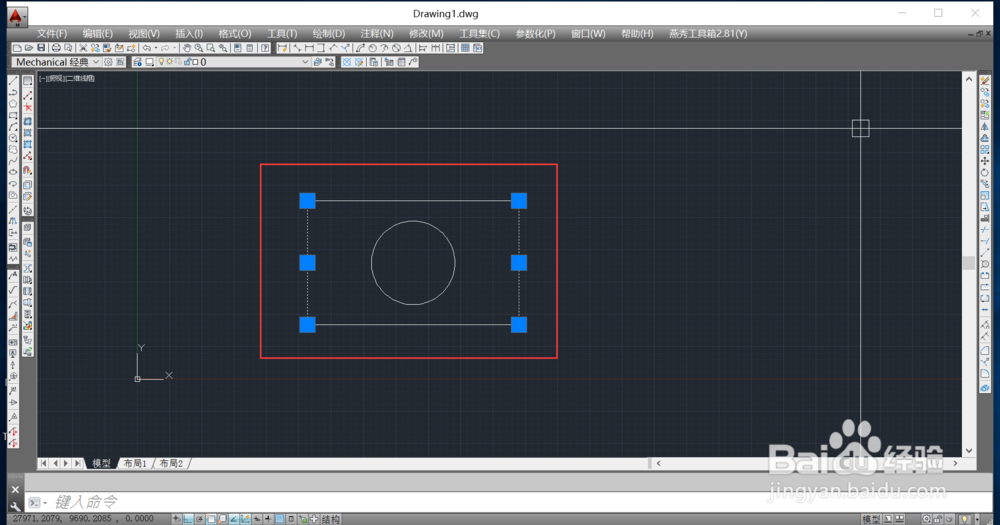1000x525 pixels.
Task: Switch to the 布局1 layout tab
Action: [x=135, y=463]
